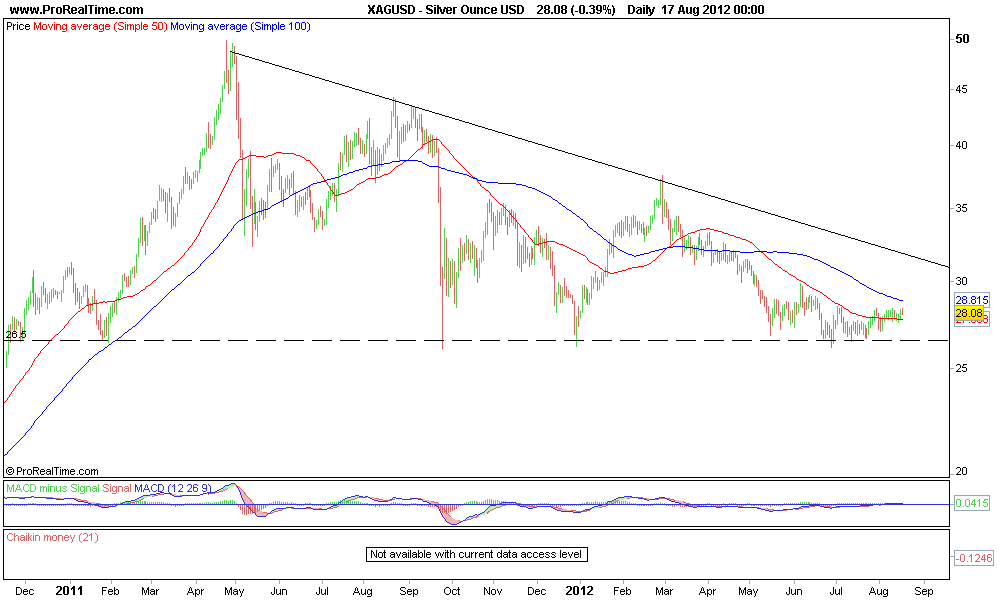Screen dimensions: 1000x600
Task: Click the 2012 year label on time axis
Action: [x=580, y=591]
